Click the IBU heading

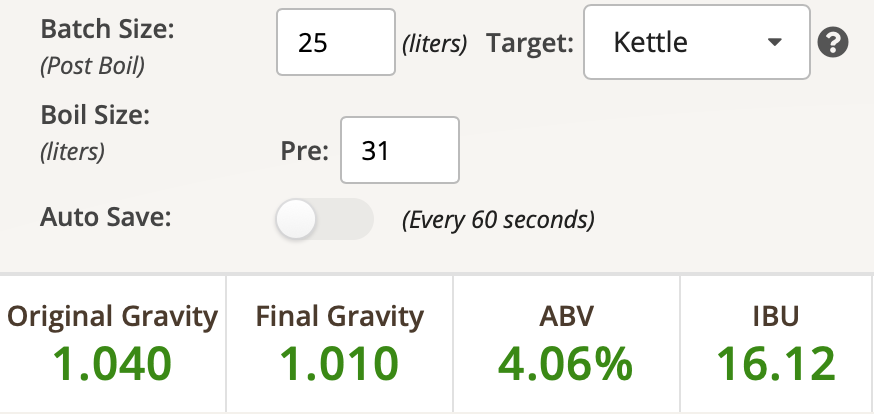coord(775,316)
